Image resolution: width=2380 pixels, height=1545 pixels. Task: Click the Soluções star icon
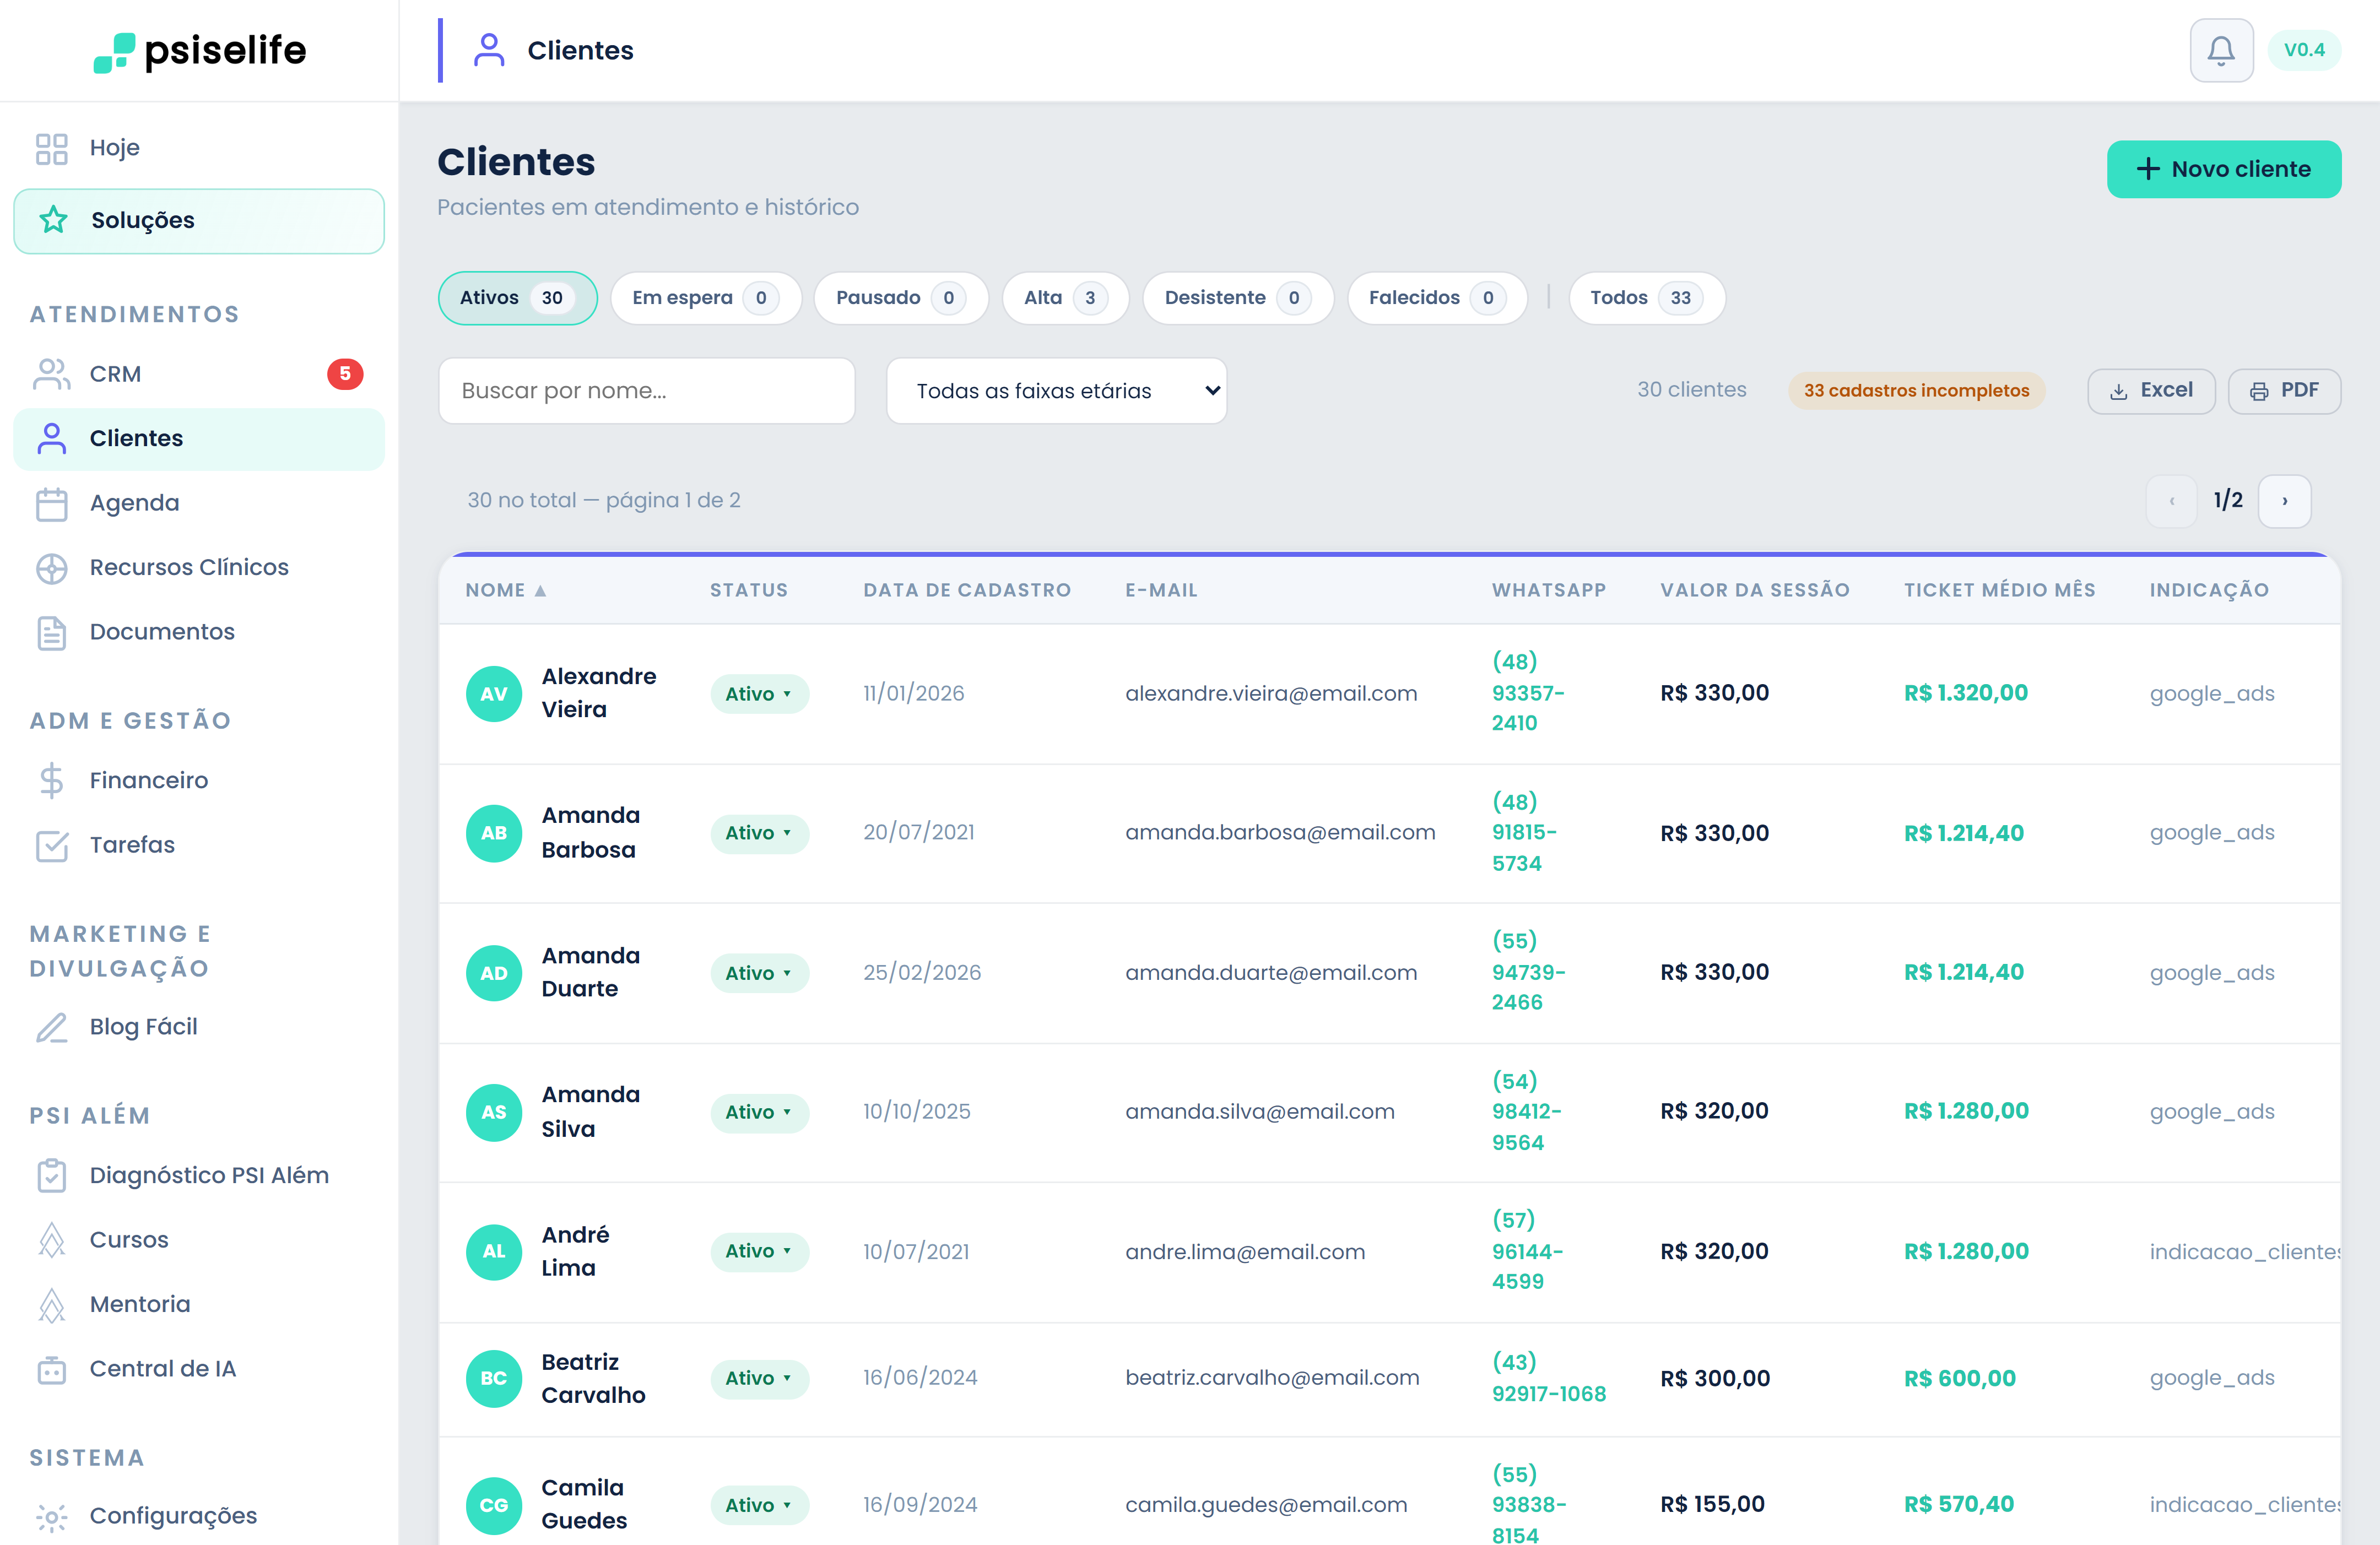53,220
